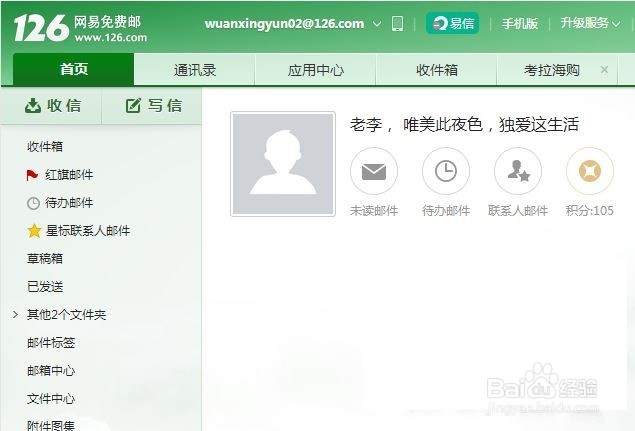
Task: Switch to the 通讯录 tab
Action: [x=194, y=70]
